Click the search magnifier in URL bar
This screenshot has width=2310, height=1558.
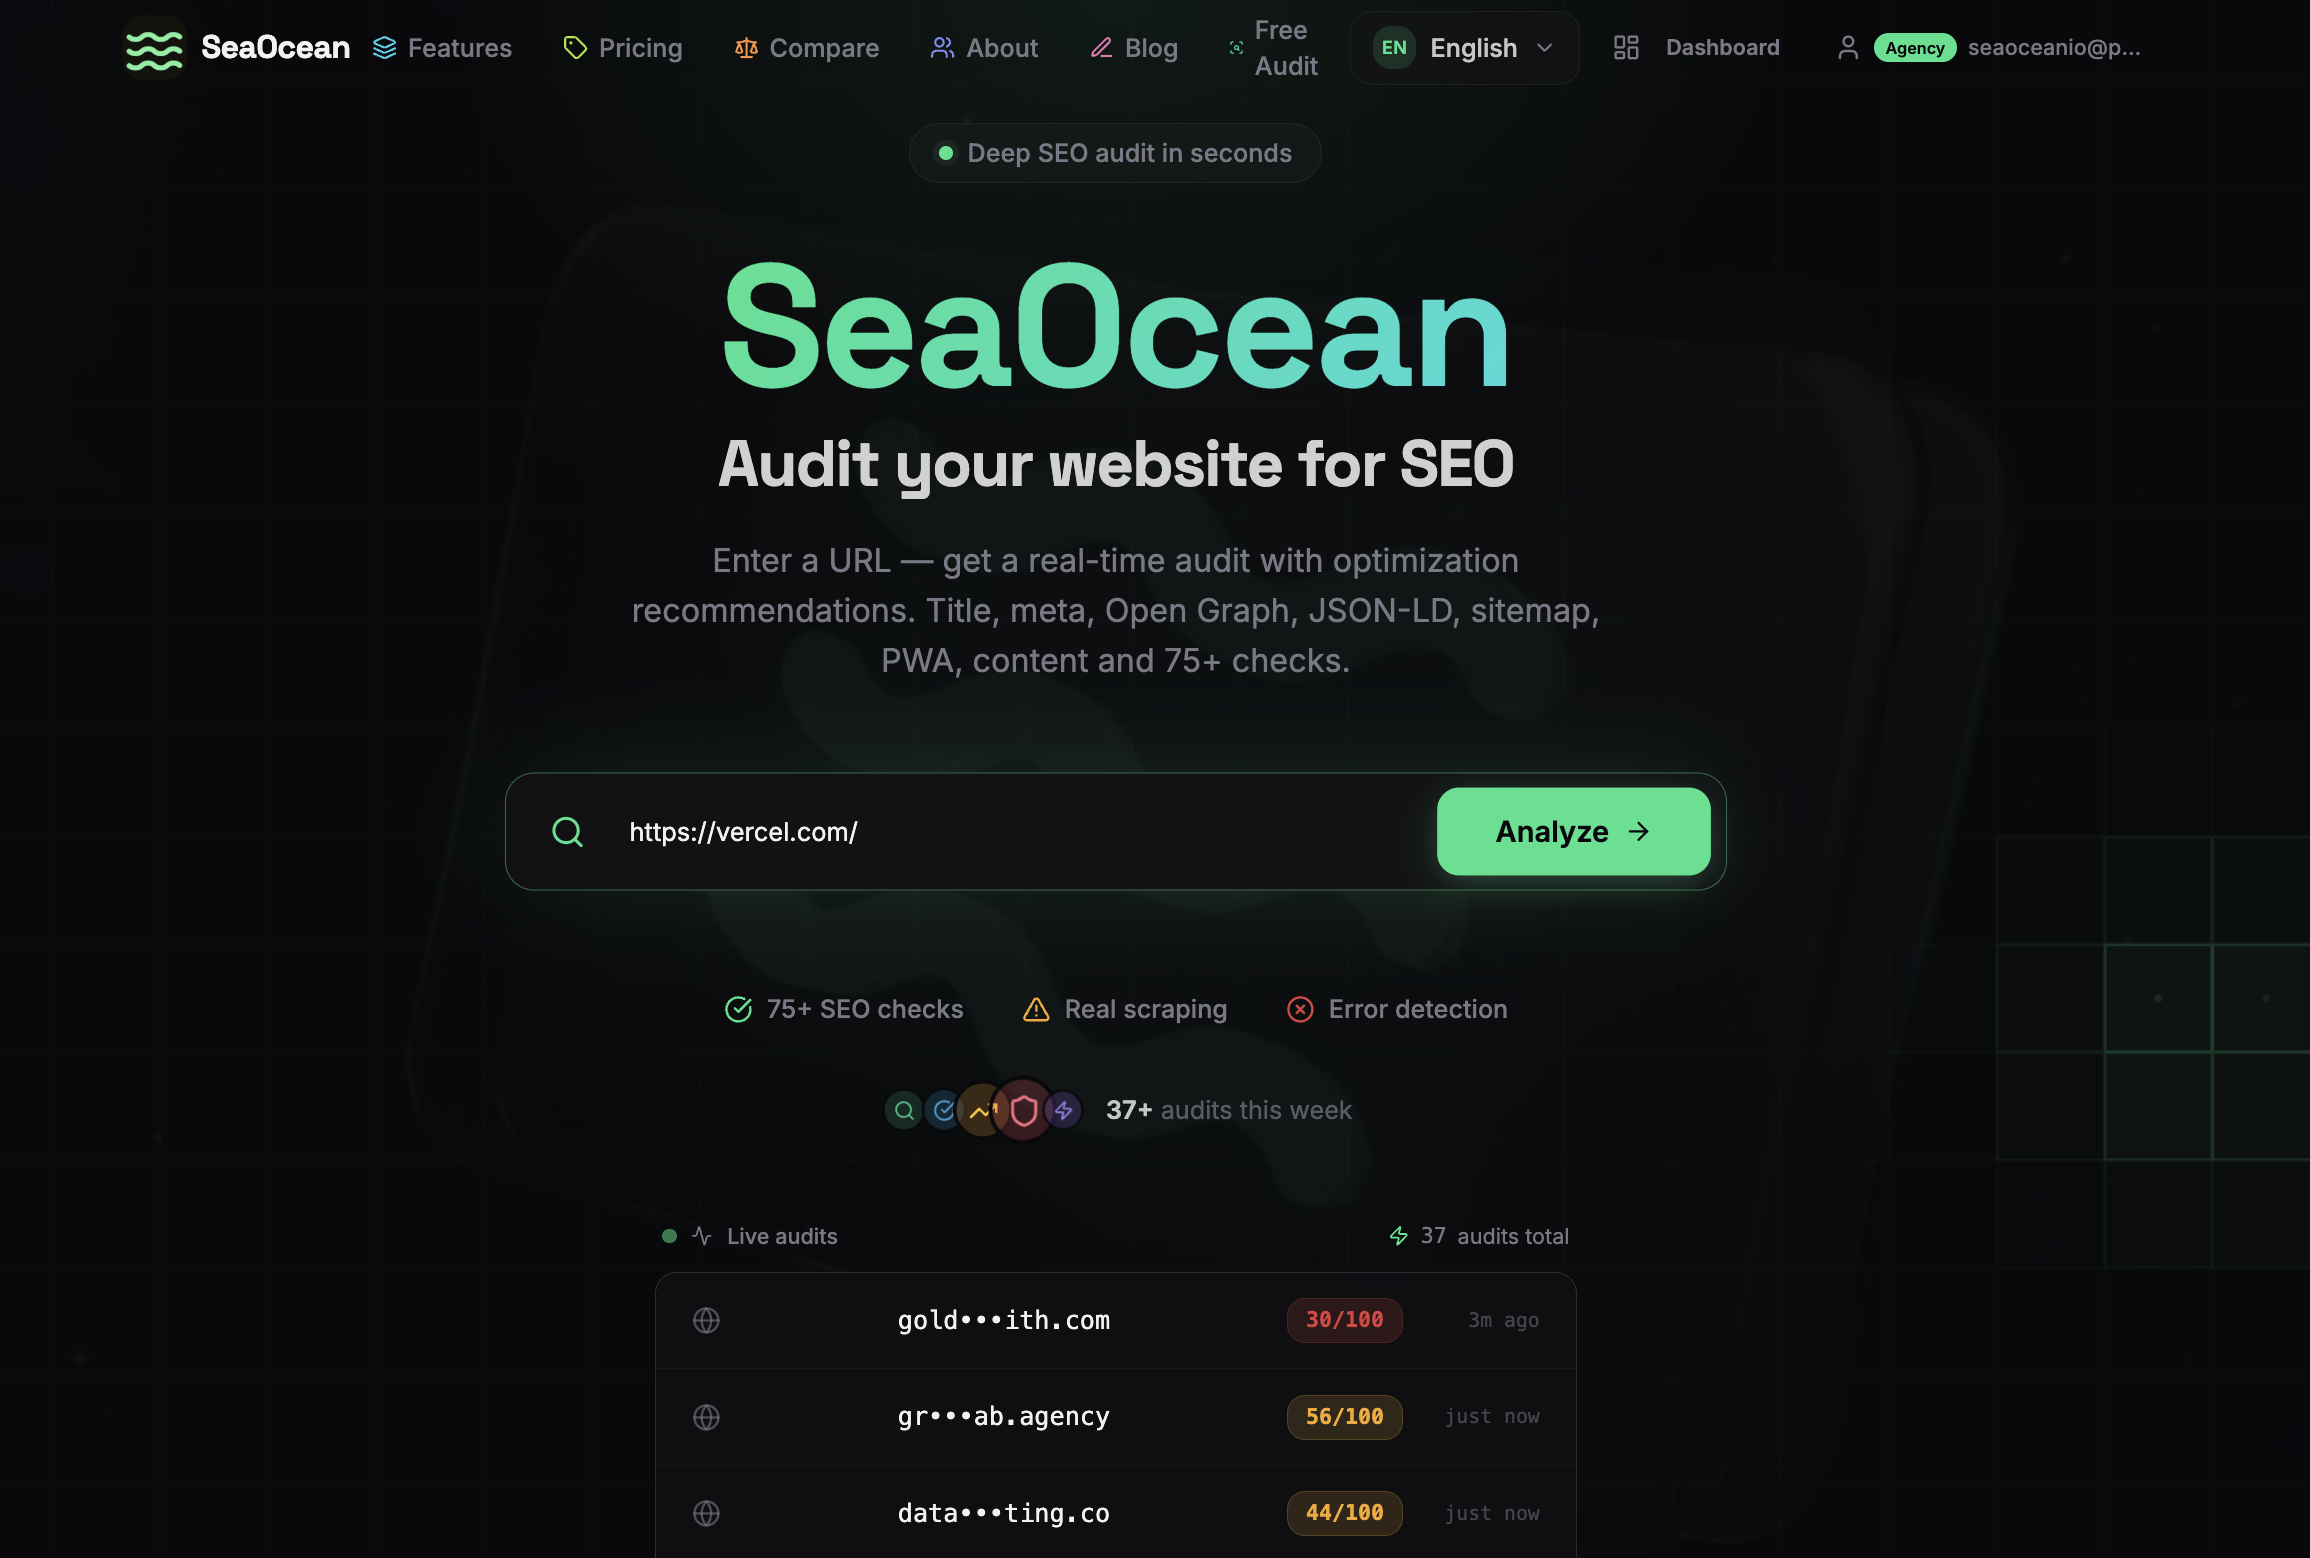point(567,831)
